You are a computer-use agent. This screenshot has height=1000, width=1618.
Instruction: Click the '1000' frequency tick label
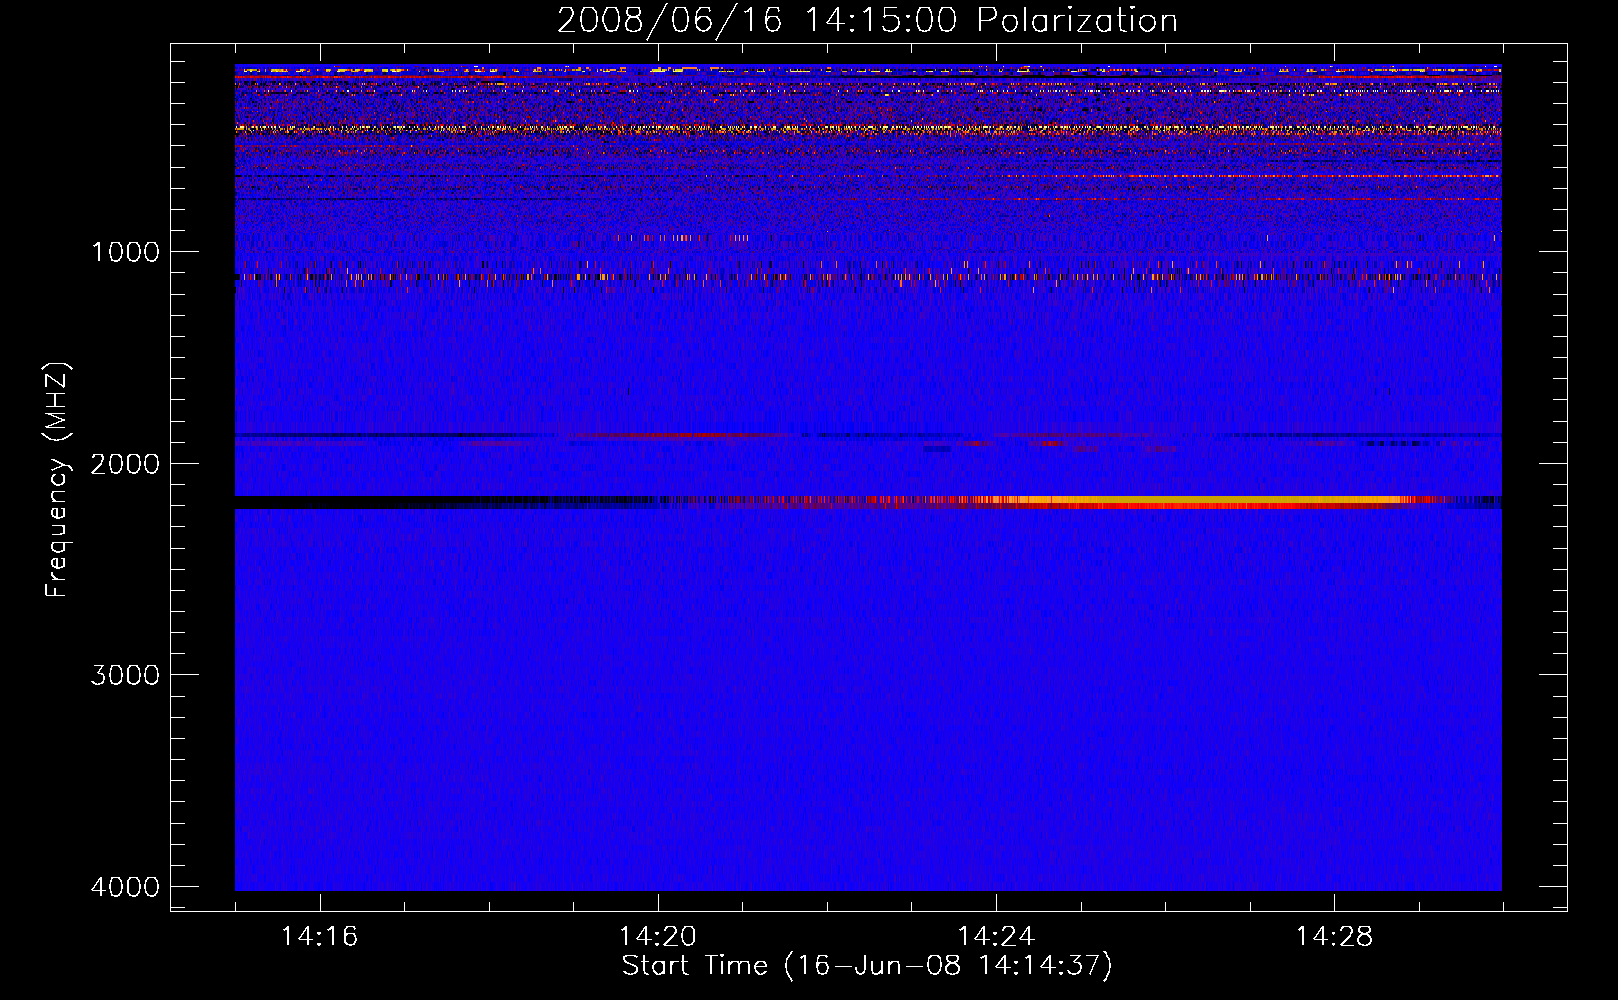pyautogui.click(x=125, y=251)
